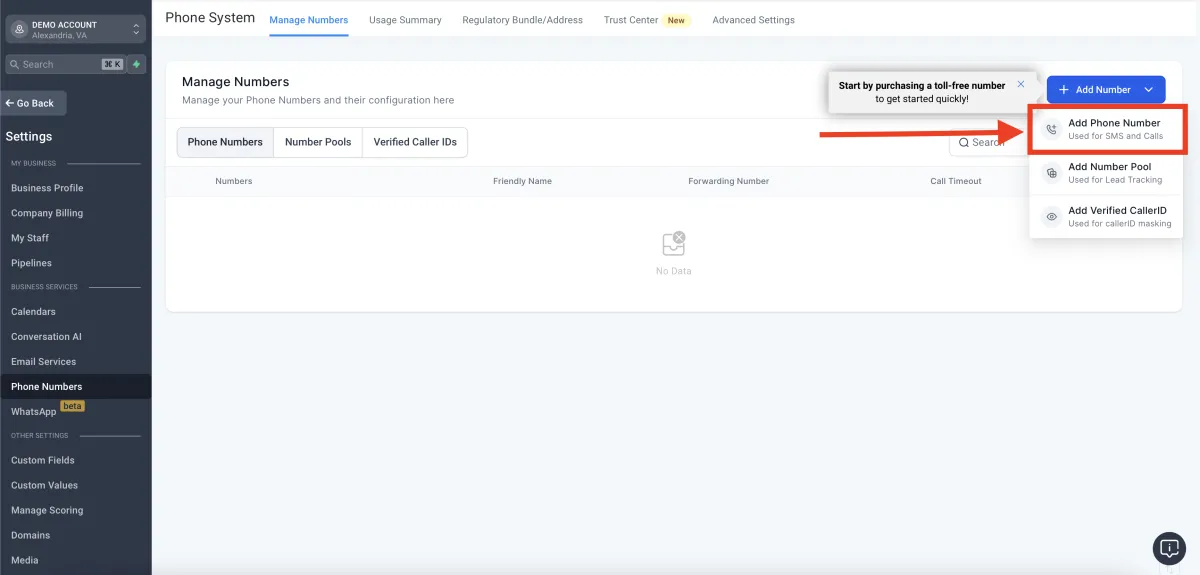The image size is (1200, 575).
Task: Open Custom Fields settings
Action: click(x=43, y=460)
